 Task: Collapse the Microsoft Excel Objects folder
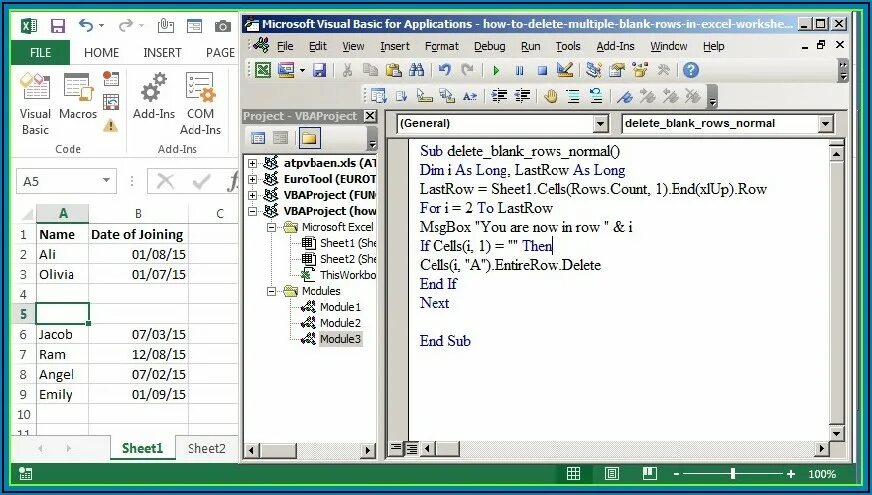[x=272, y=227]
